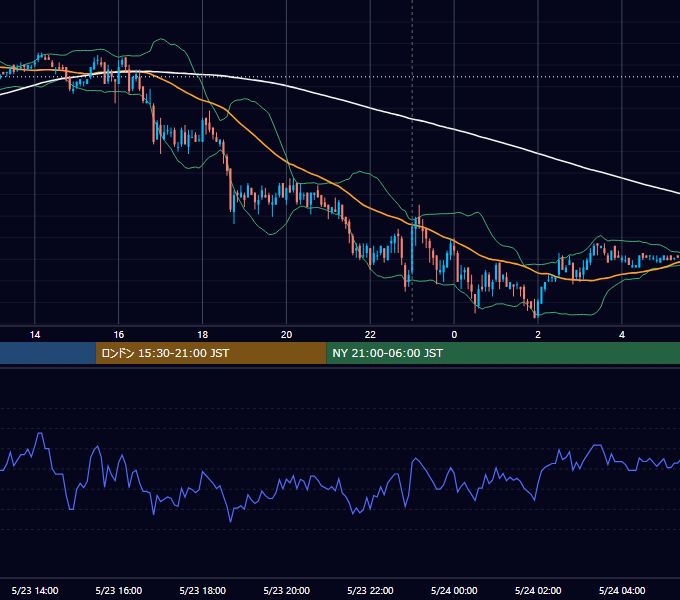Screen dimensions: 680x600
Task: Click hour label 16 on price chart axis
Action: click(118, 335)
